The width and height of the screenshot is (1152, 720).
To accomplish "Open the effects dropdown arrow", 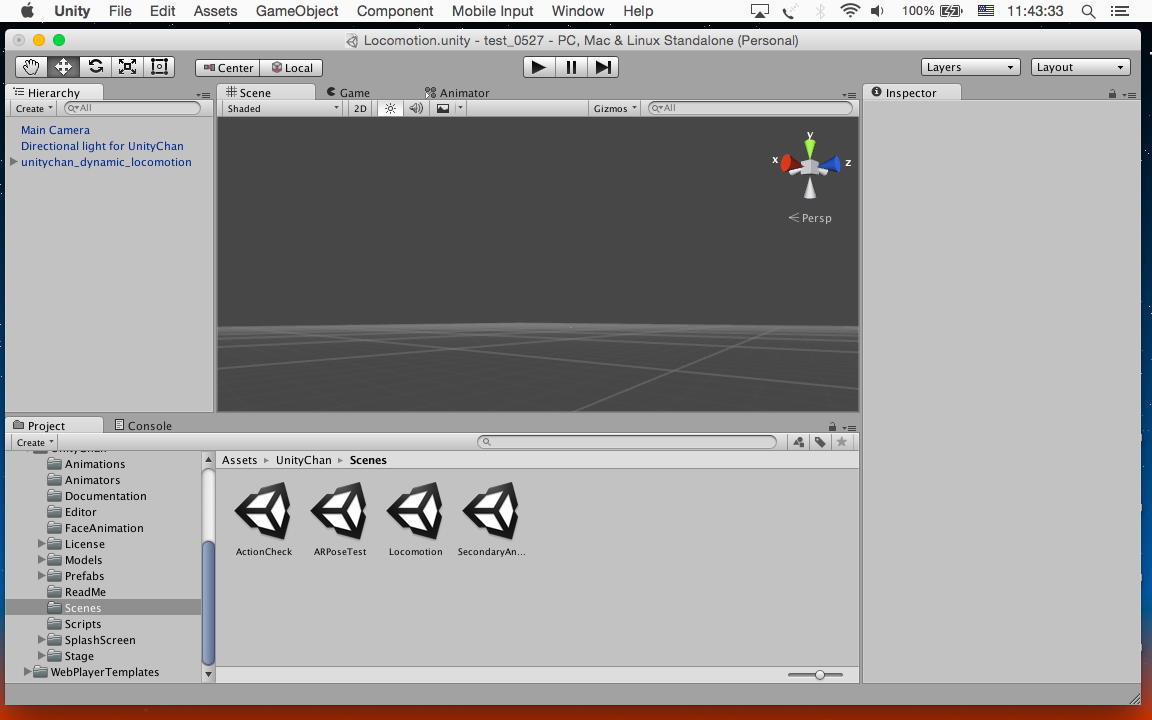I will (460, 108).
